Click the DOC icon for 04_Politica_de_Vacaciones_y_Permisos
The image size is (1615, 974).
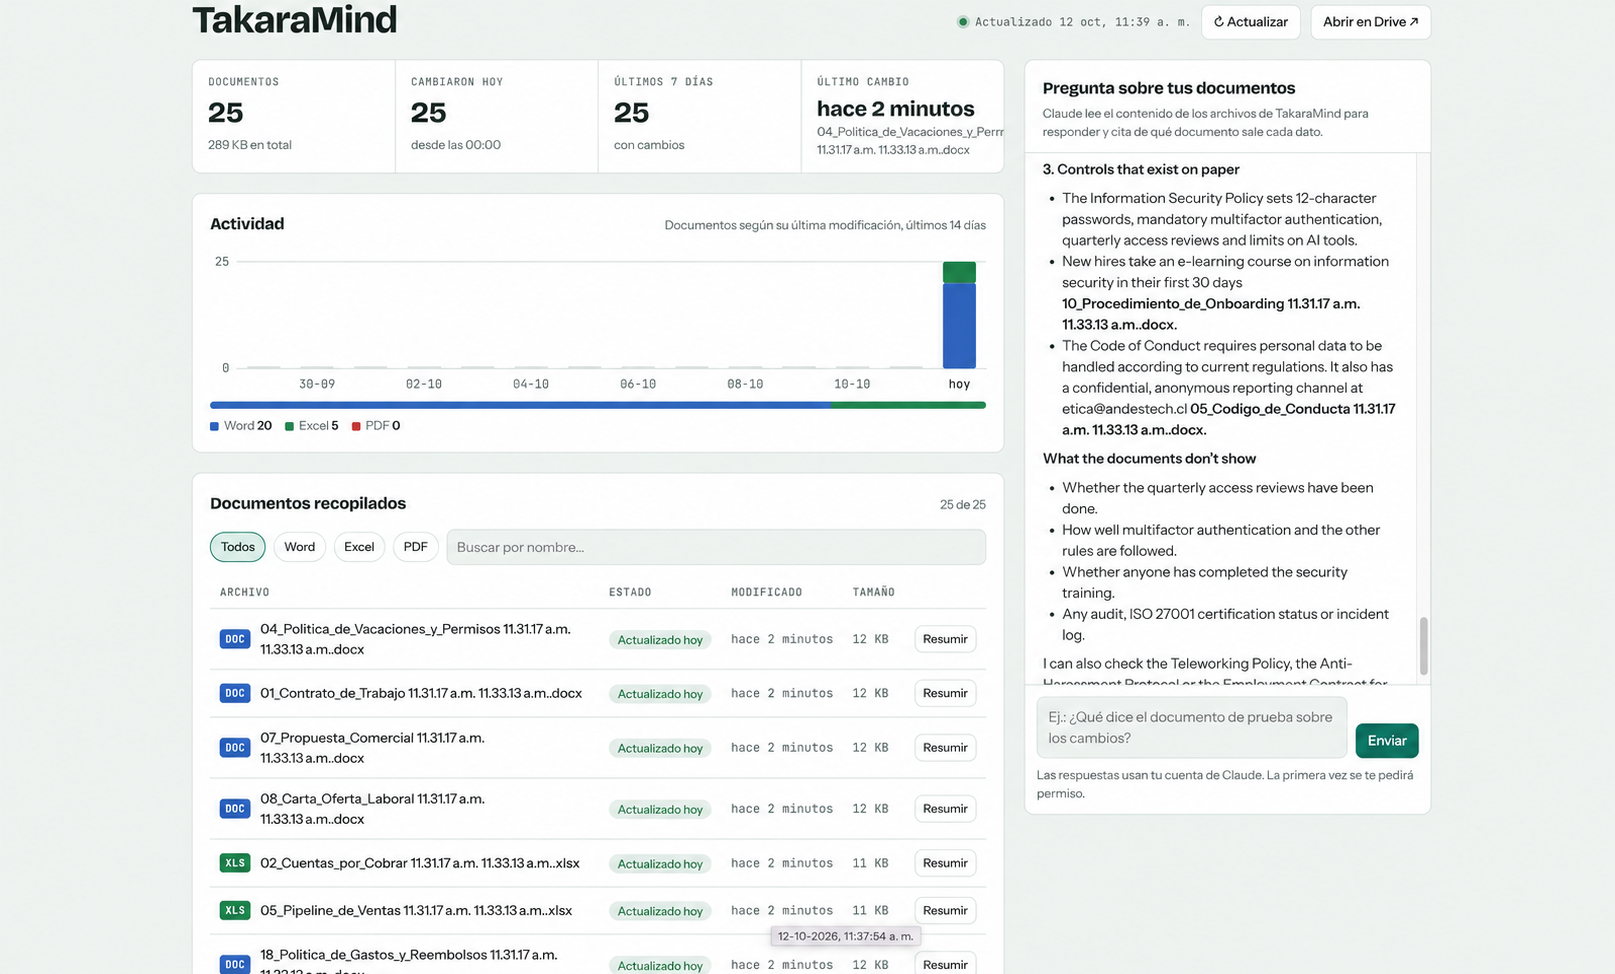click(235, 639)
